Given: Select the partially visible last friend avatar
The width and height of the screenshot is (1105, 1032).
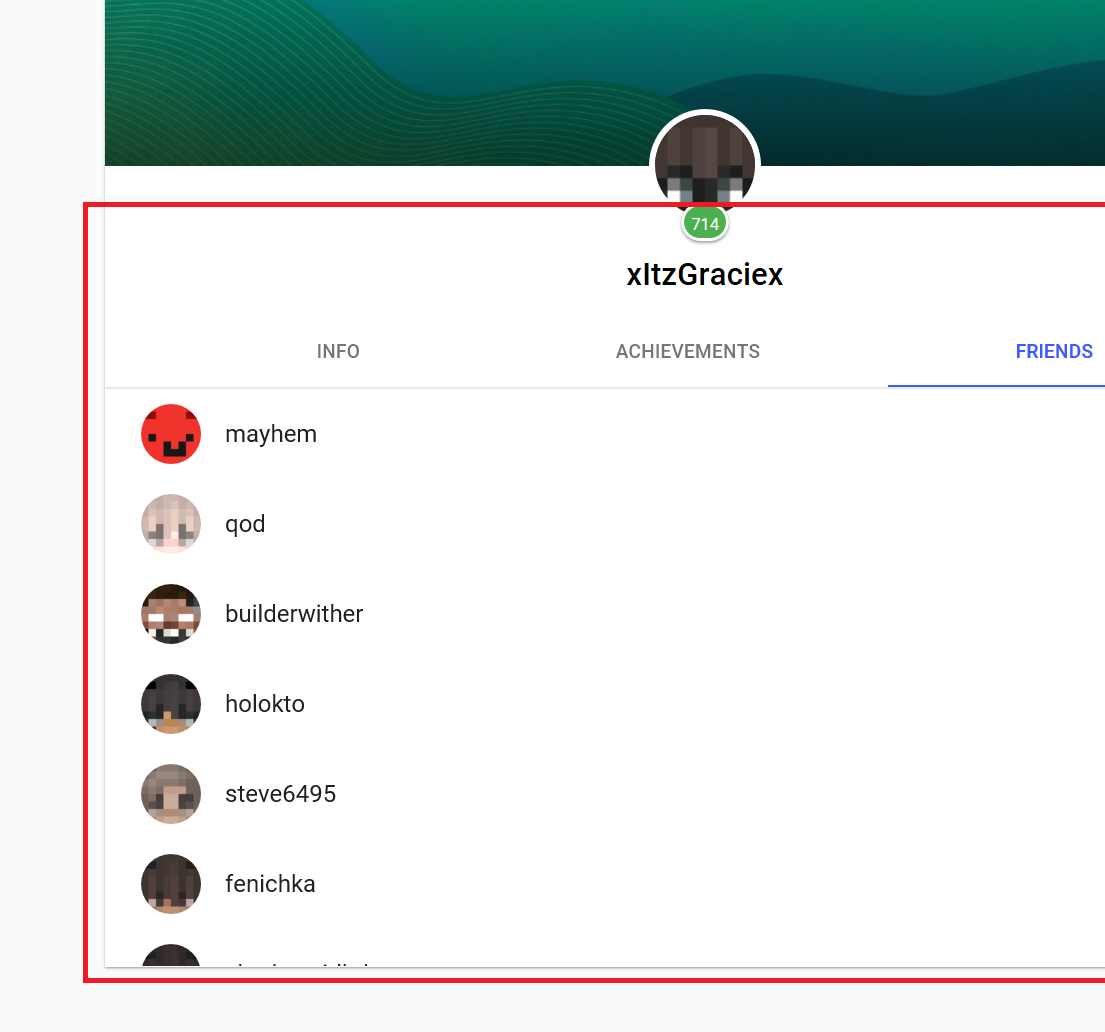Looking at the screenshot, I should 171,955.
